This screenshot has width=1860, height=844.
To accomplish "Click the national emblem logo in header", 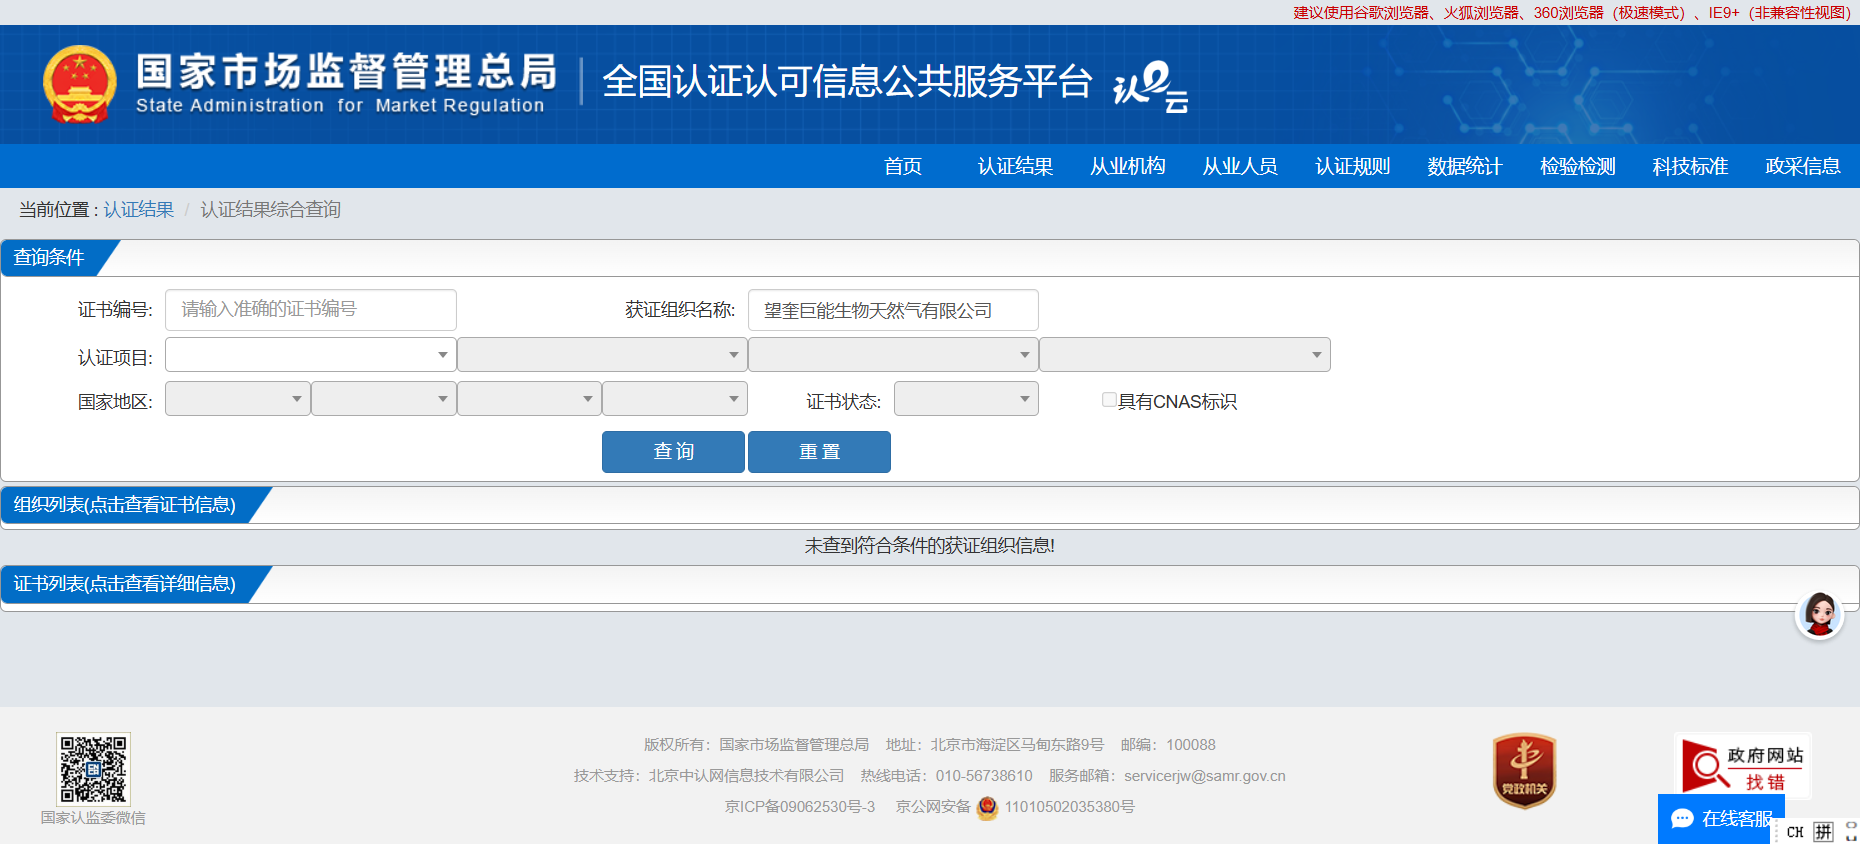I will (80, 84).
